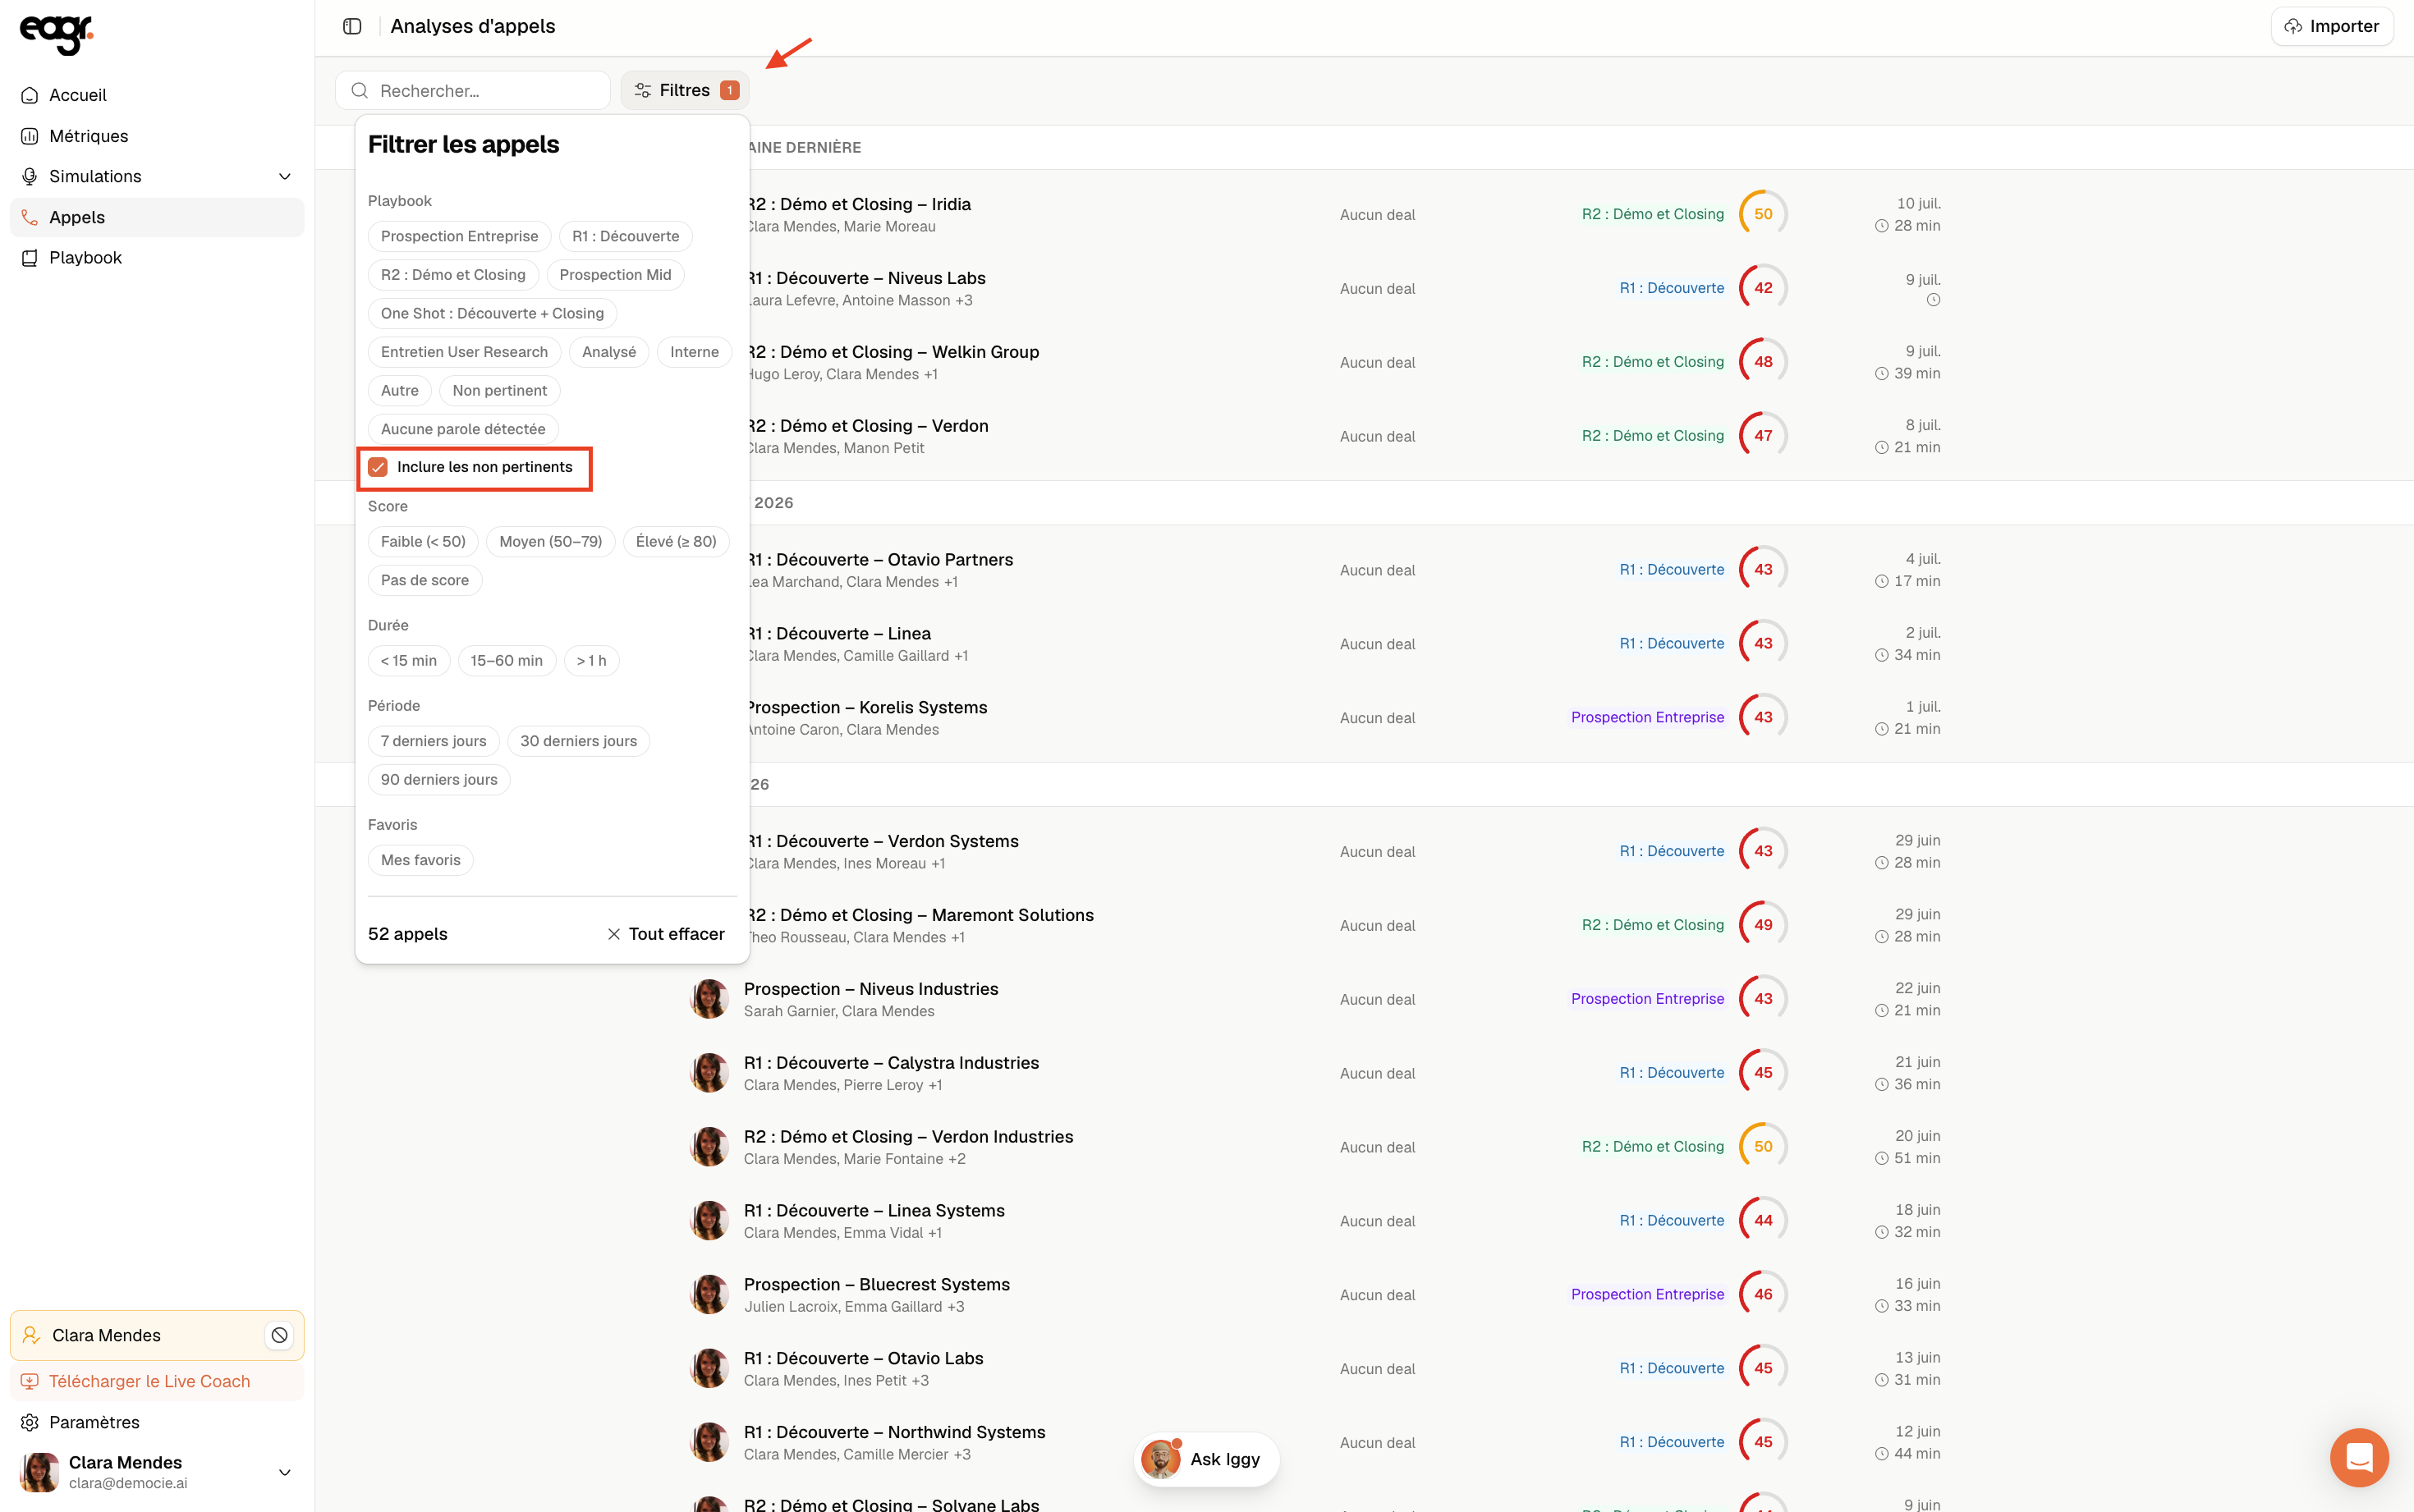Viewport: 2414px width, 1512px height.
Task: Filter by Faible (< 50) score
Action: point(423,541)
